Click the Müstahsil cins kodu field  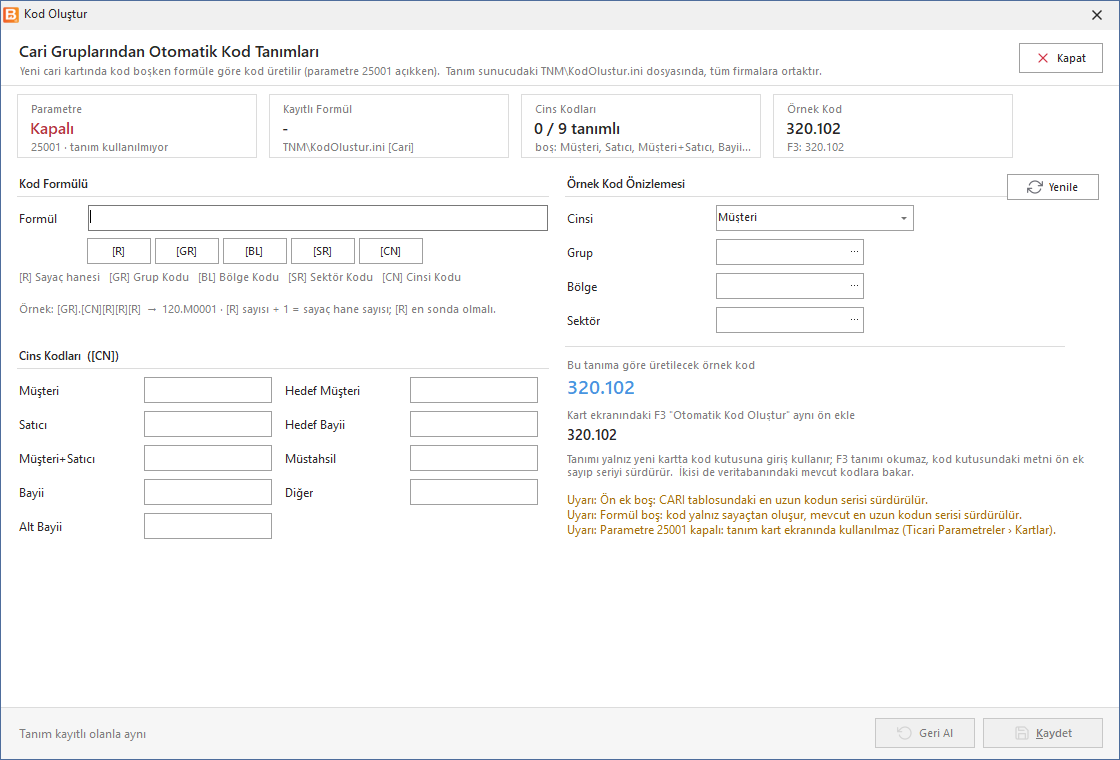[x=474, y=458]
